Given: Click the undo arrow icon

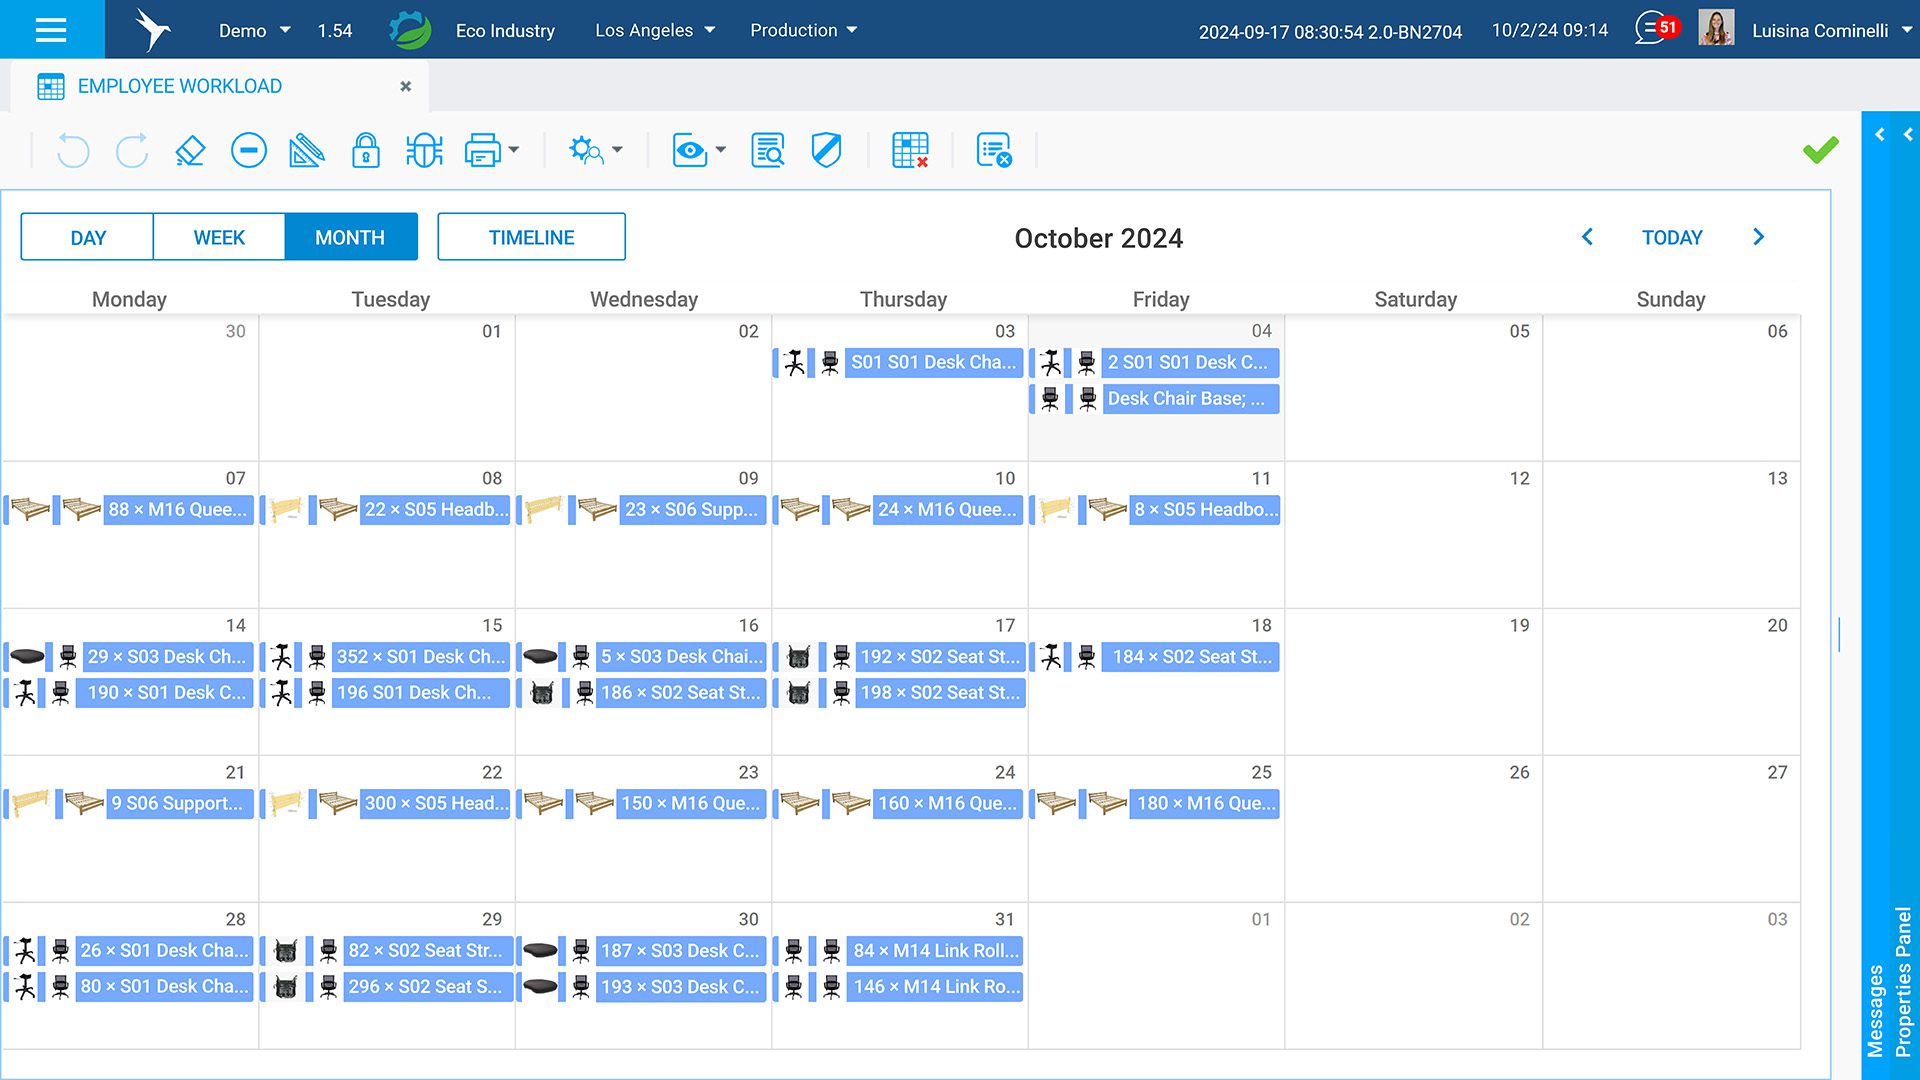Looking at the screenshot, I should pos(73,151).
